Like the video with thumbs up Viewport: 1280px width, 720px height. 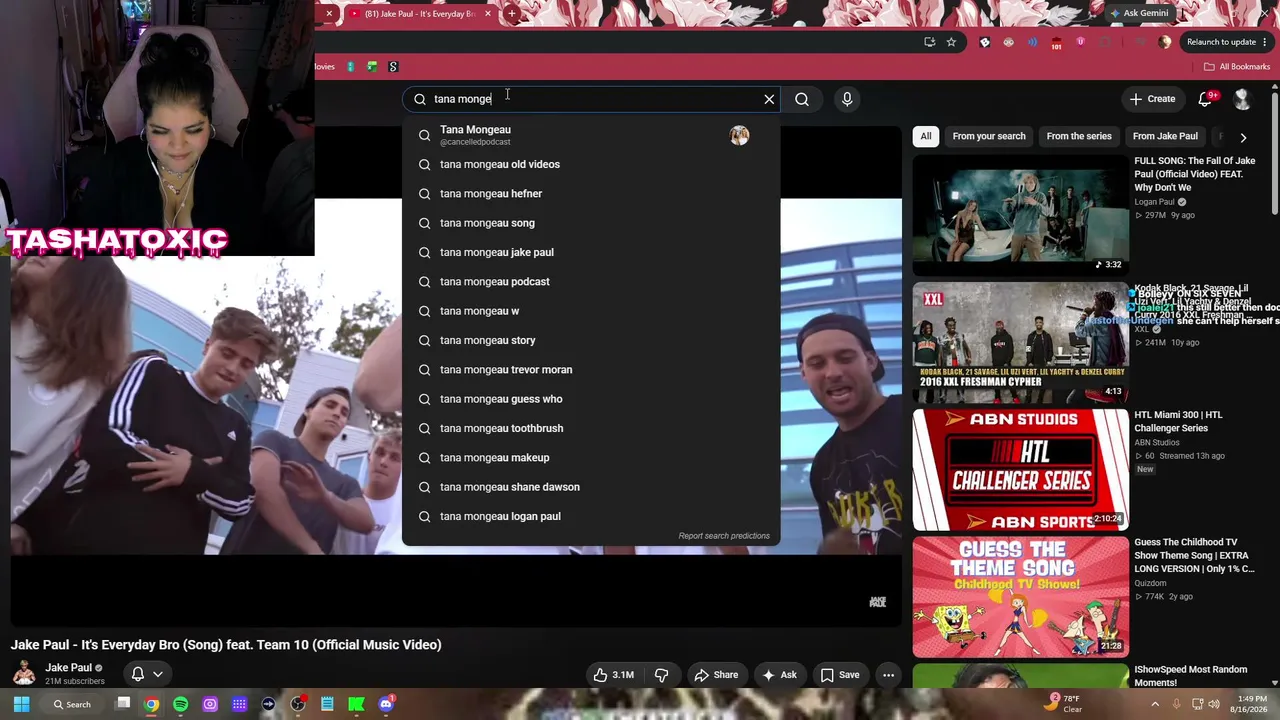click(614, 675)
